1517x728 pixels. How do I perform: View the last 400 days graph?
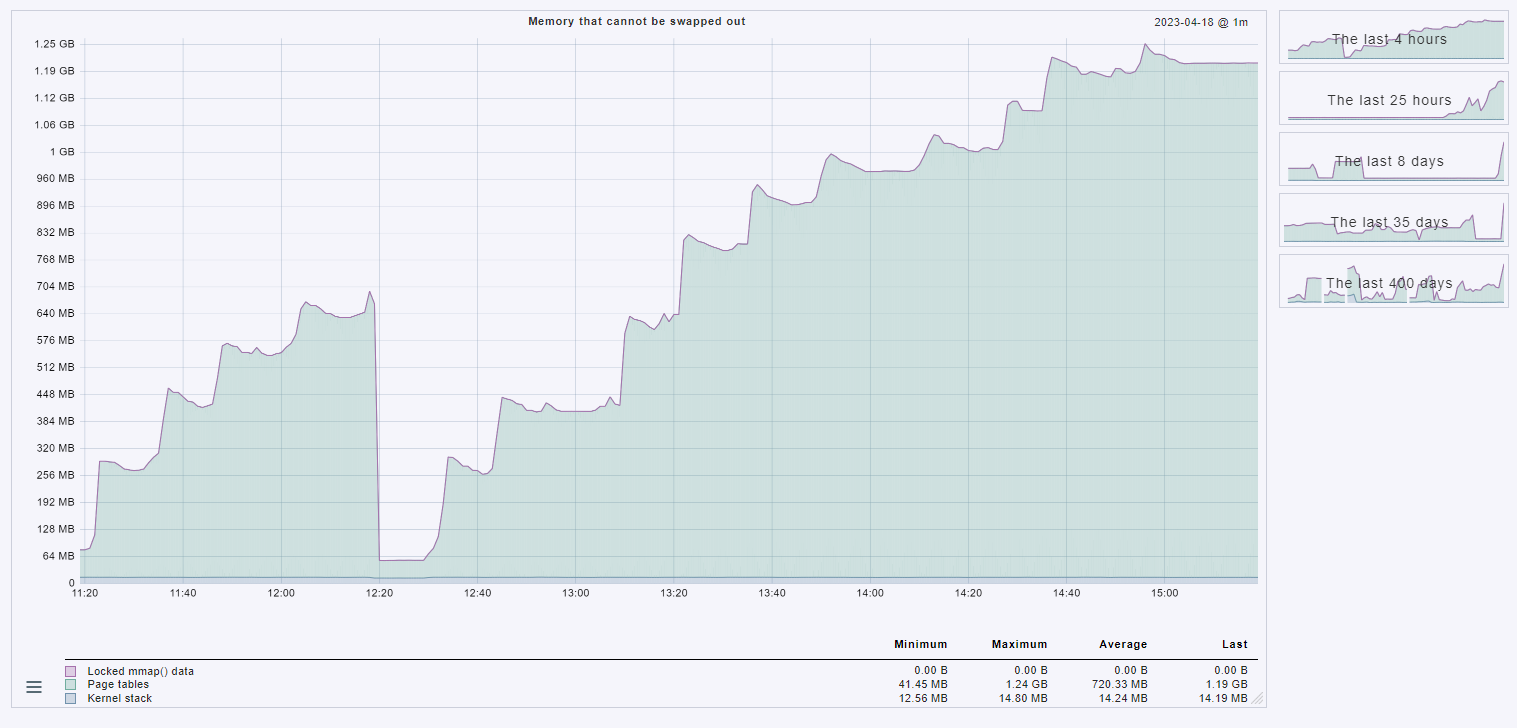1393,282
